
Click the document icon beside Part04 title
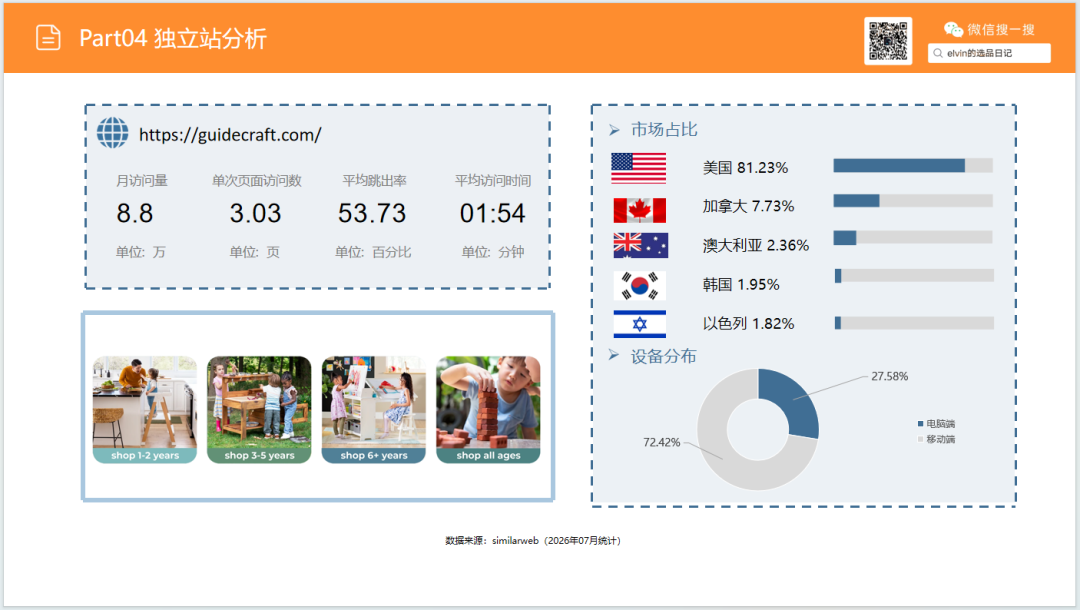tap(48, 38)
